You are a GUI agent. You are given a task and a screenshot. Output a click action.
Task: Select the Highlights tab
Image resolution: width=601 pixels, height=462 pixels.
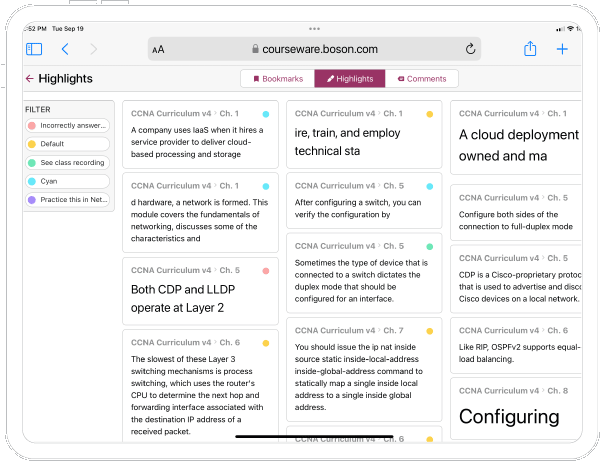(349, 78)
